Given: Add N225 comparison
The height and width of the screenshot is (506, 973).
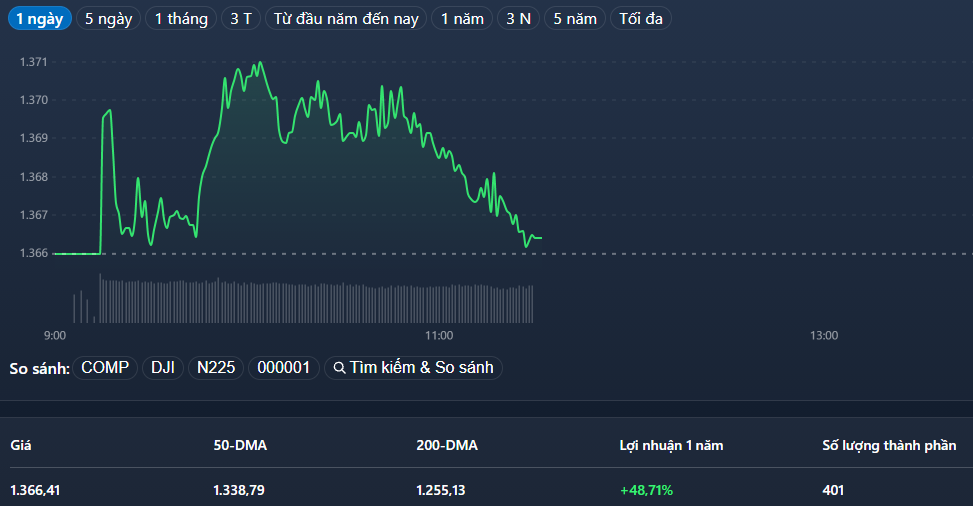Looking at the screenshot, I should click(216, 368).
